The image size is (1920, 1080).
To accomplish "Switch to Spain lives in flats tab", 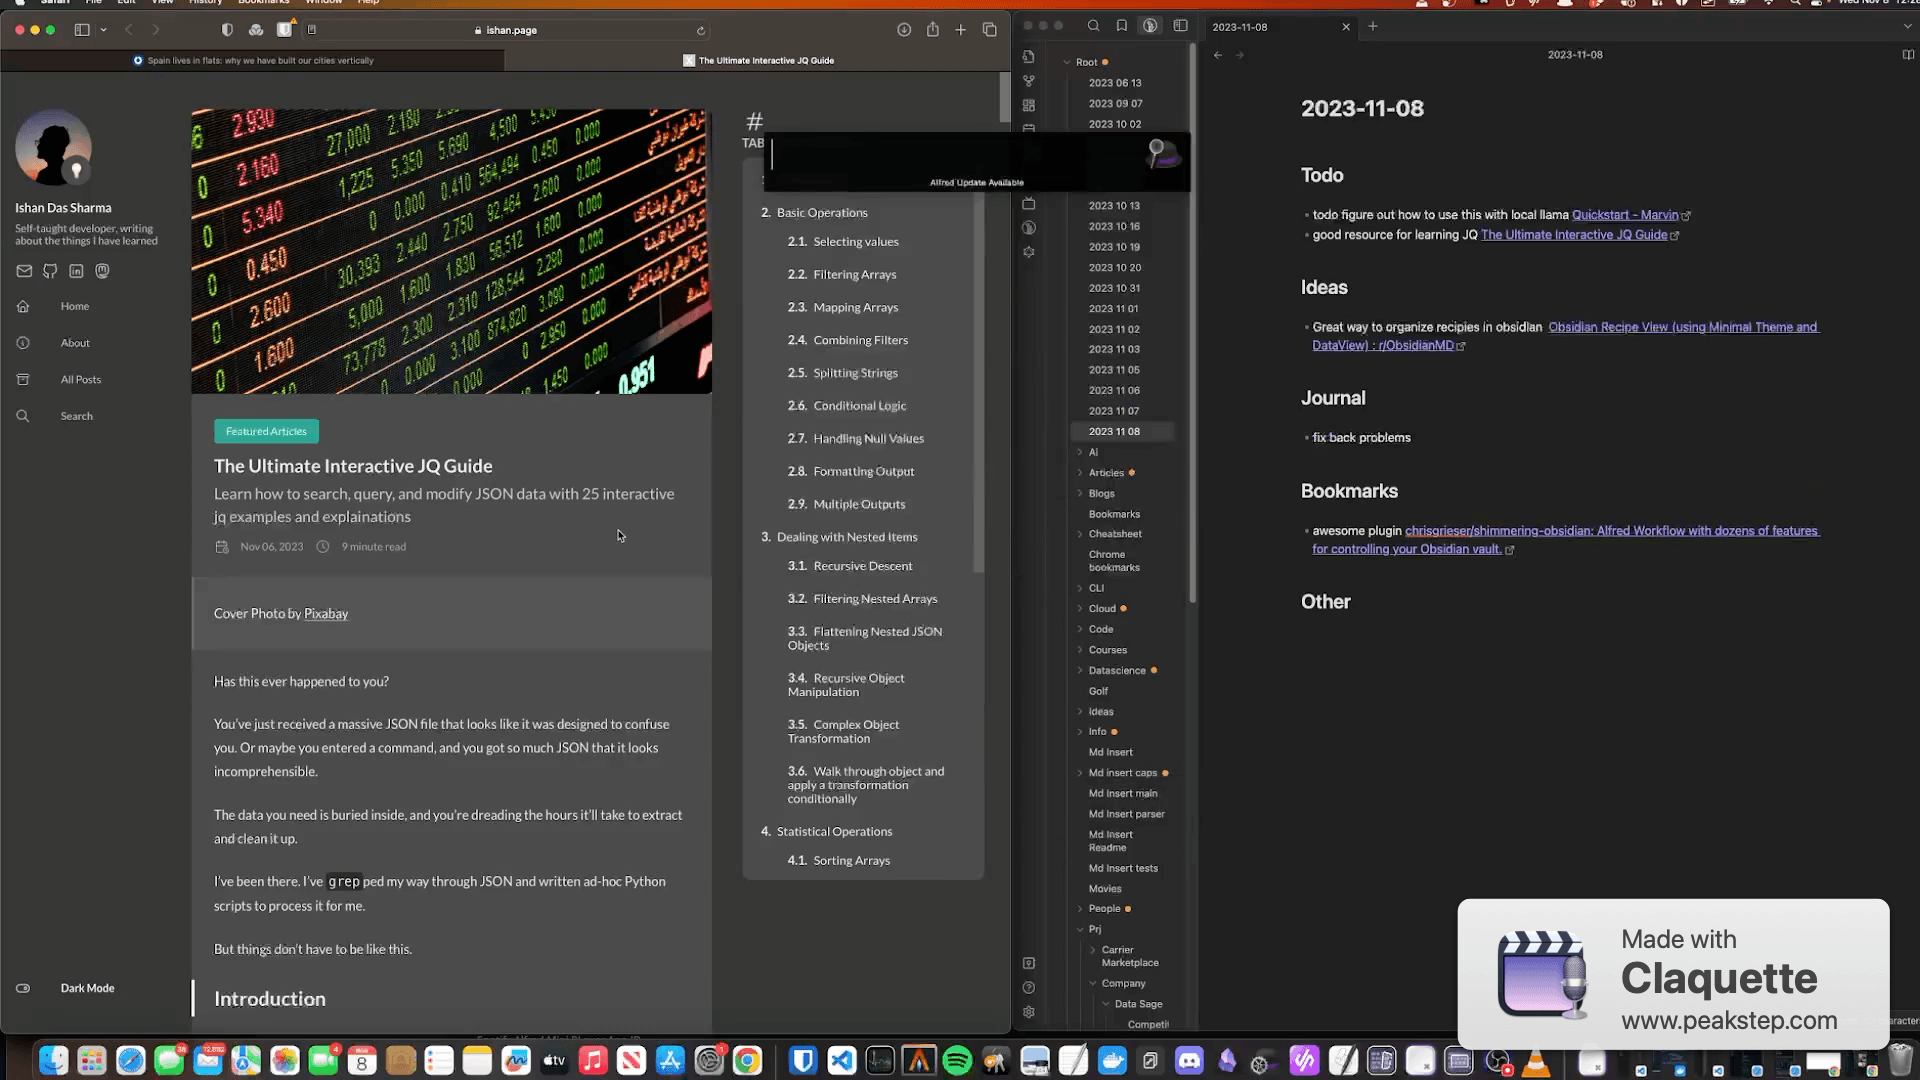I will pyautogui.click(x=253, y=60).
